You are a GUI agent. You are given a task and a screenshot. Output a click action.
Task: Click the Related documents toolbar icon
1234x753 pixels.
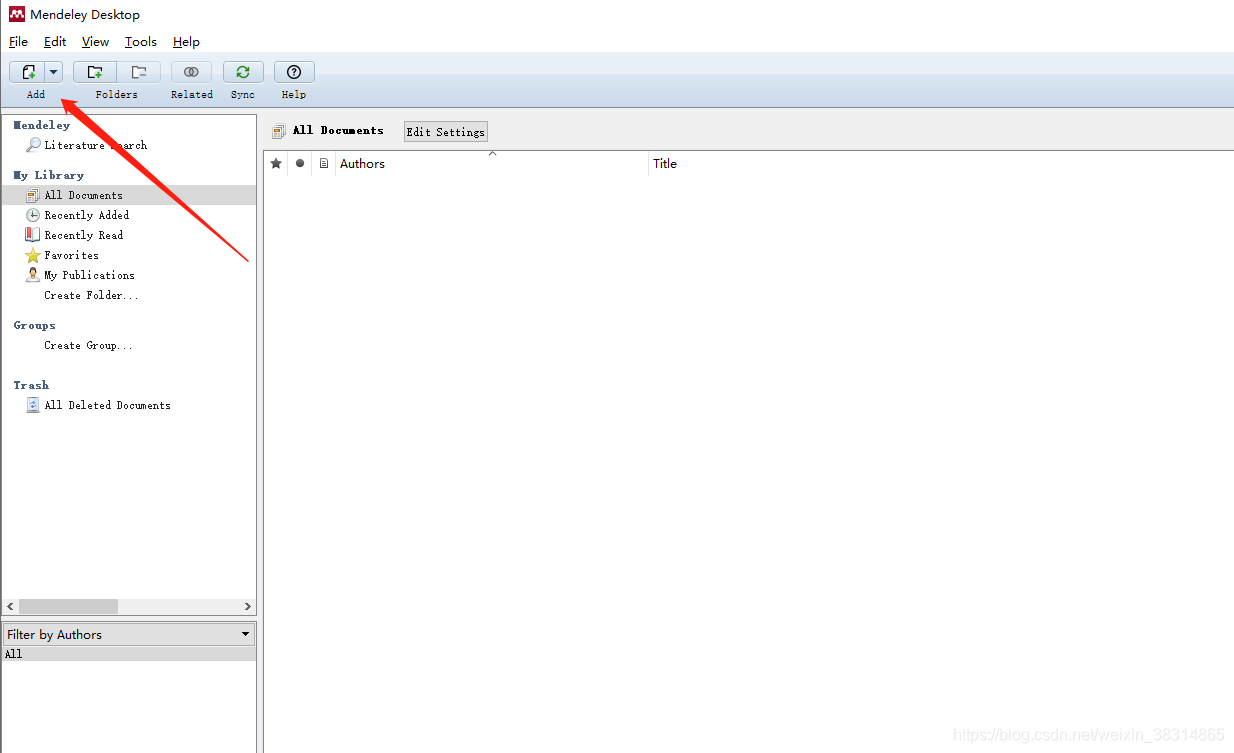191,72
